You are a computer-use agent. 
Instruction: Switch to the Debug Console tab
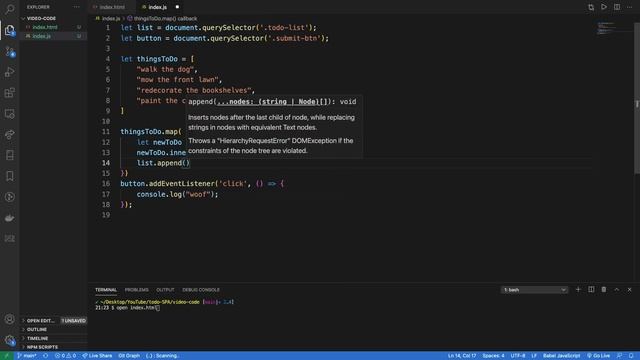(201, 290)
